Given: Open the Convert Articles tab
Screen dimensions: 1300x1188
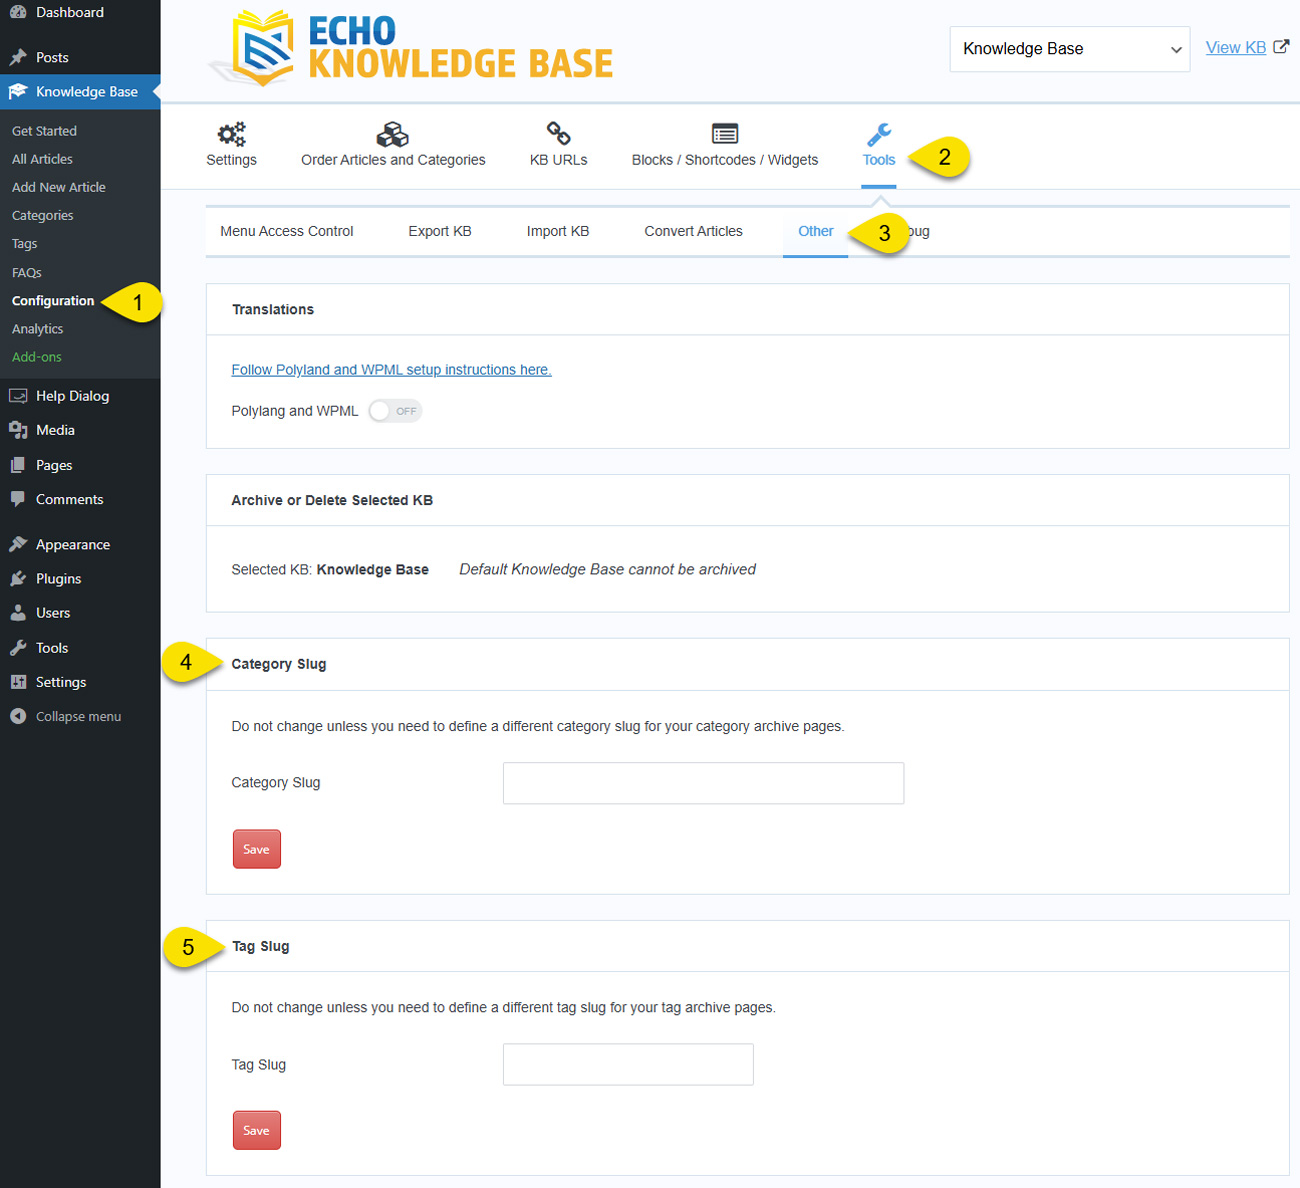Looking at the screenshot, I should coord(694,231).
